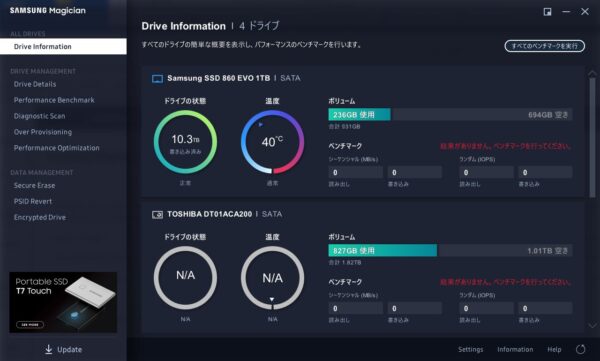Open the Portable SSD T7 Touch ad
This screenshot has height=361, width=600.
click(63, 302)
